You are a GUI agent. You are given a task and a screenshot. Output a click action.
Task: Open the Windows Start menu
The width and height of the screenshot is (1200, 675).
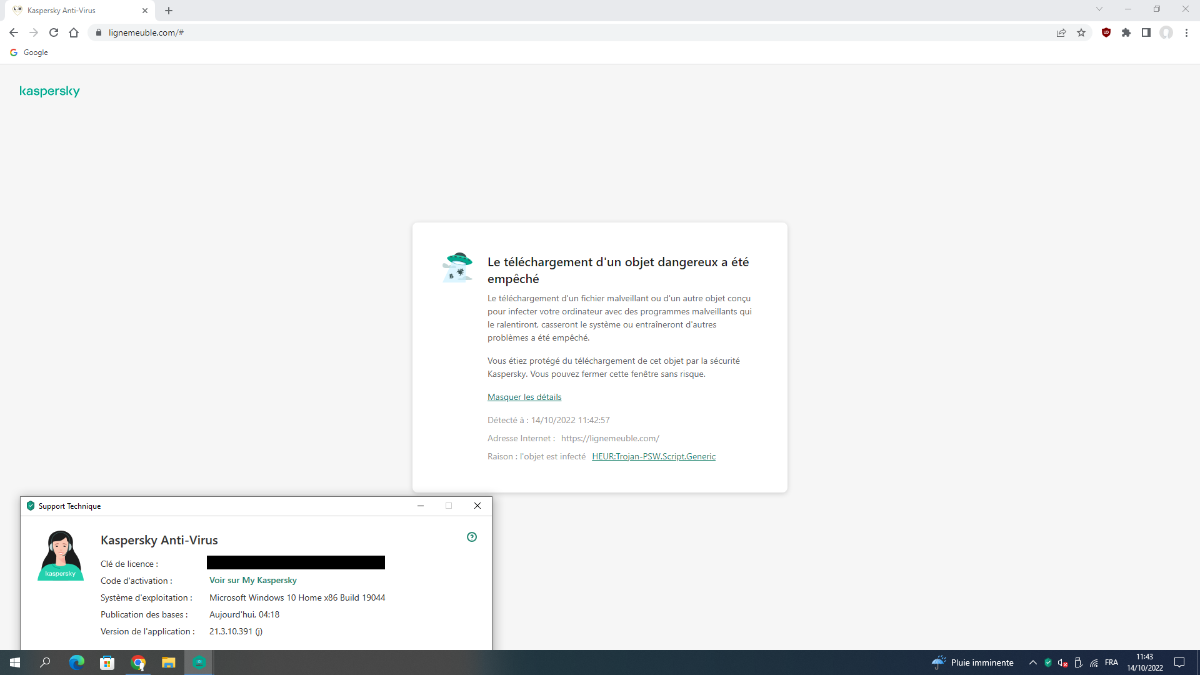tap(15, 662)
